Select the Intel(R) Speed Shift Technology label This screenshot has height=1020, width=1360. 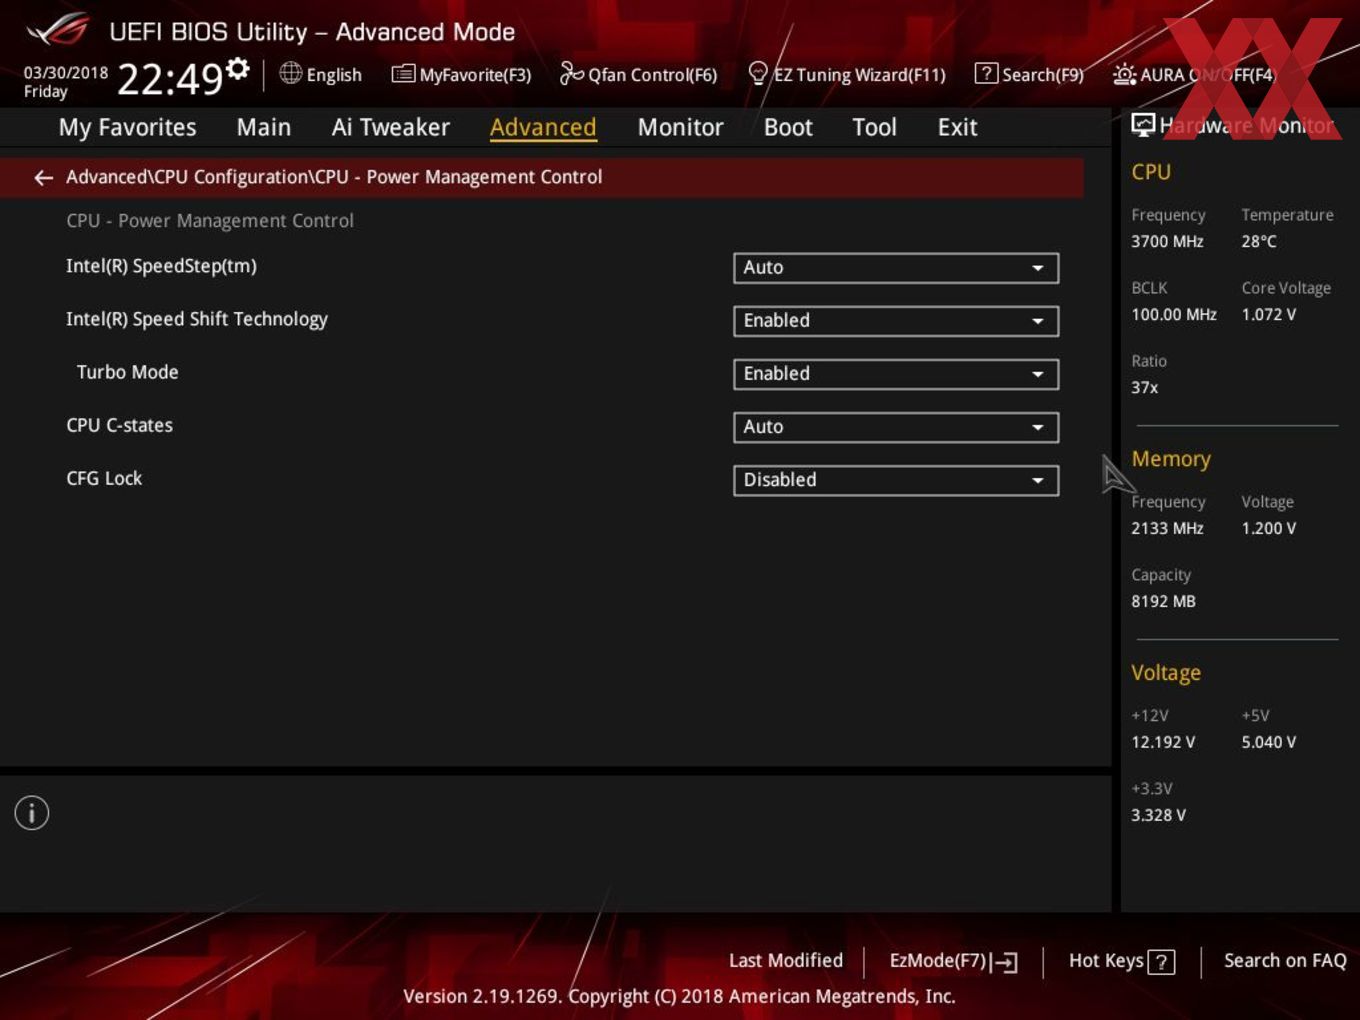[x=197, y=319]
